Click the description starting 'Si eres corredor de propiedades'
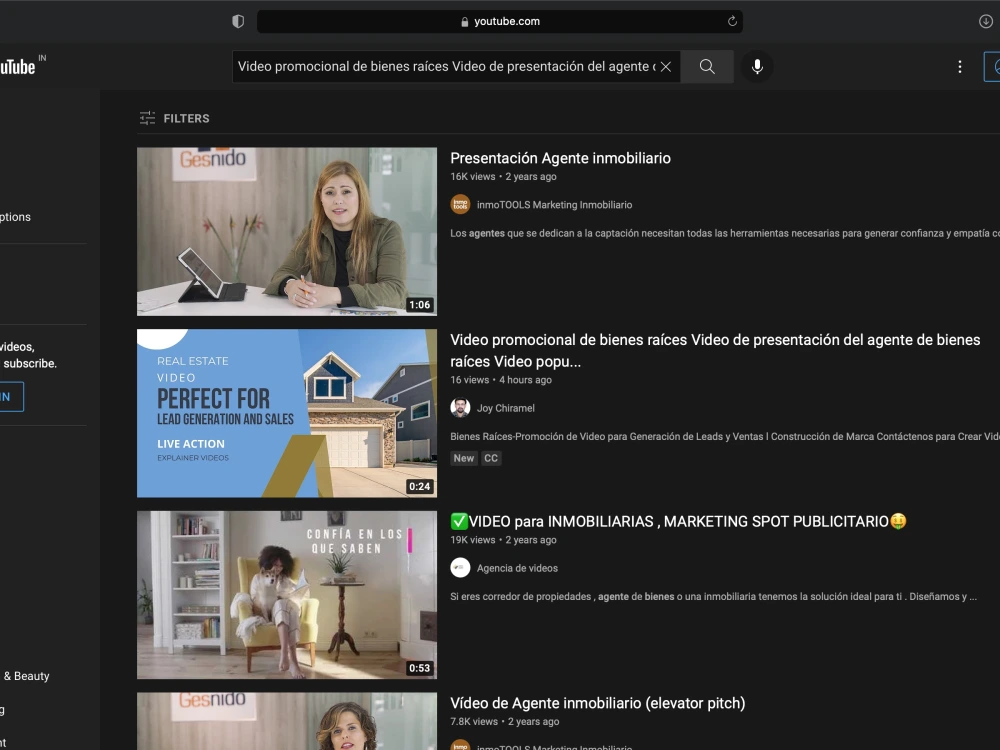This screenshot has width=1000, height=750. 713,597
